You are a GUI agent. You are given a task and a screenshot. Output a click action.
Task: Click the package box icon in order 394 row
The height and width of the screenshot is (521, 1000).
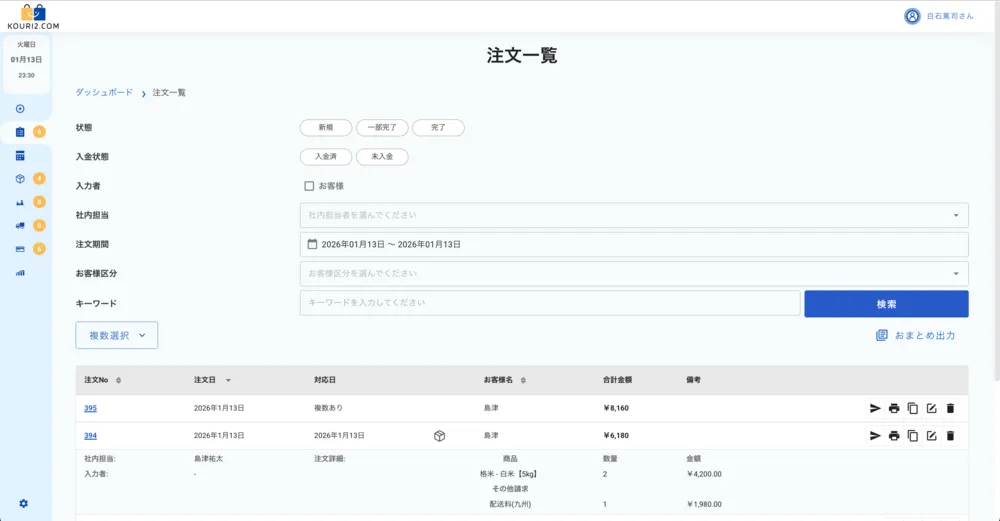(439, 436)
